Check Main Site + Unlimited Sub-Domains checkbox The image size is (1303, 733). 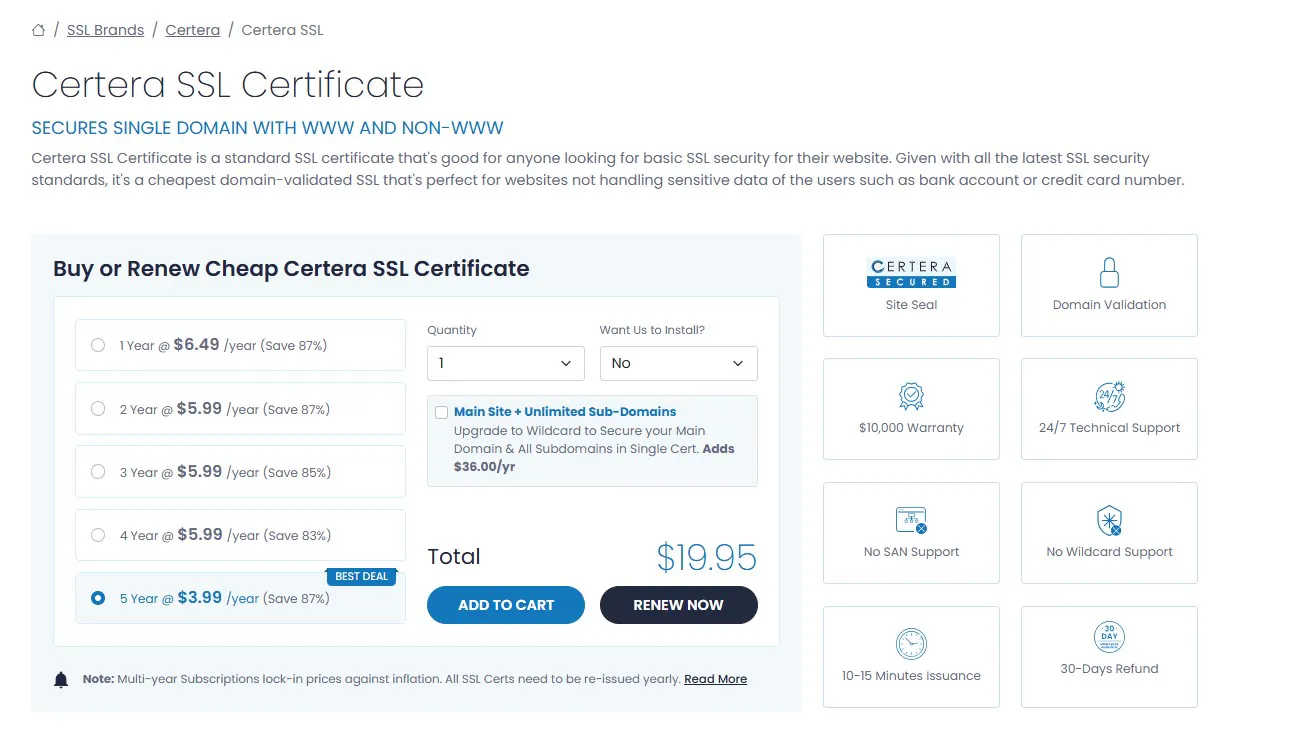click(x=442, y=412)
